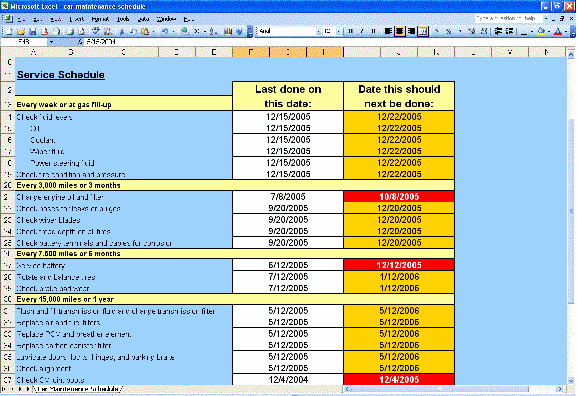This screenshot has width=578, height=396.
Task: Apply the yellow Fill Color swatch
Action: click(541, 31)
